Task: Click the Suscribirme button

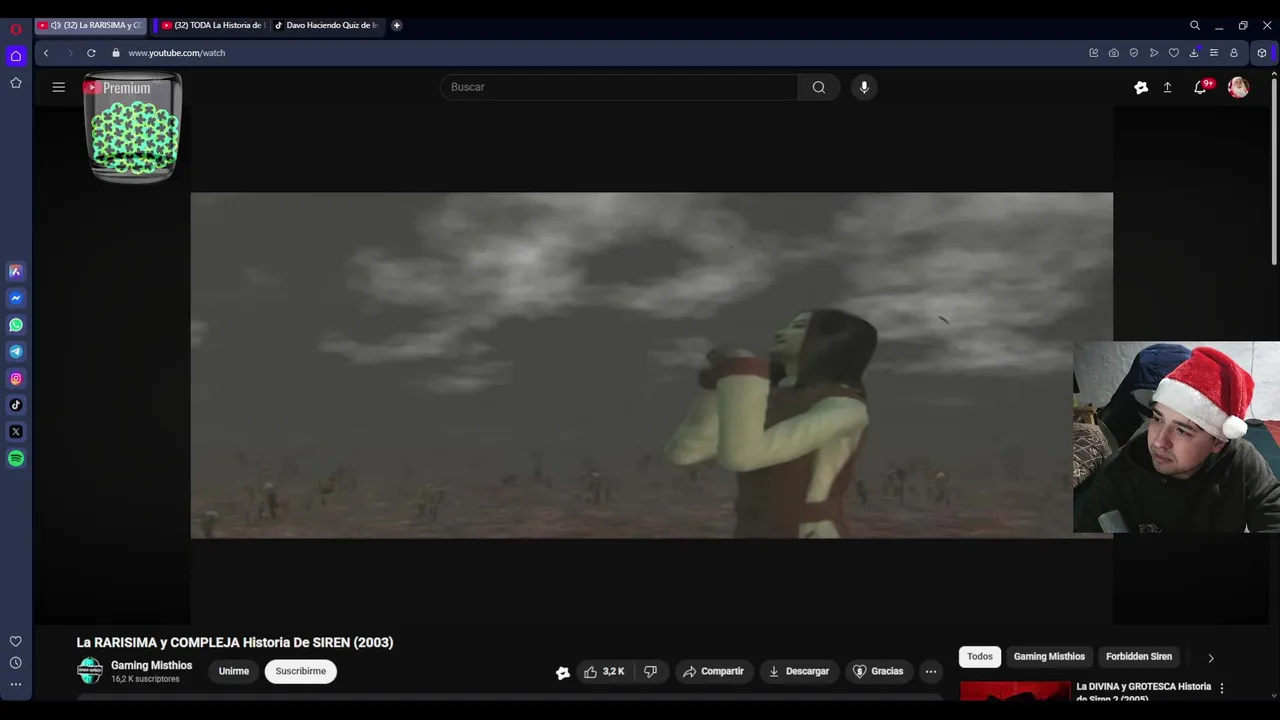Action: click(301, 672)
